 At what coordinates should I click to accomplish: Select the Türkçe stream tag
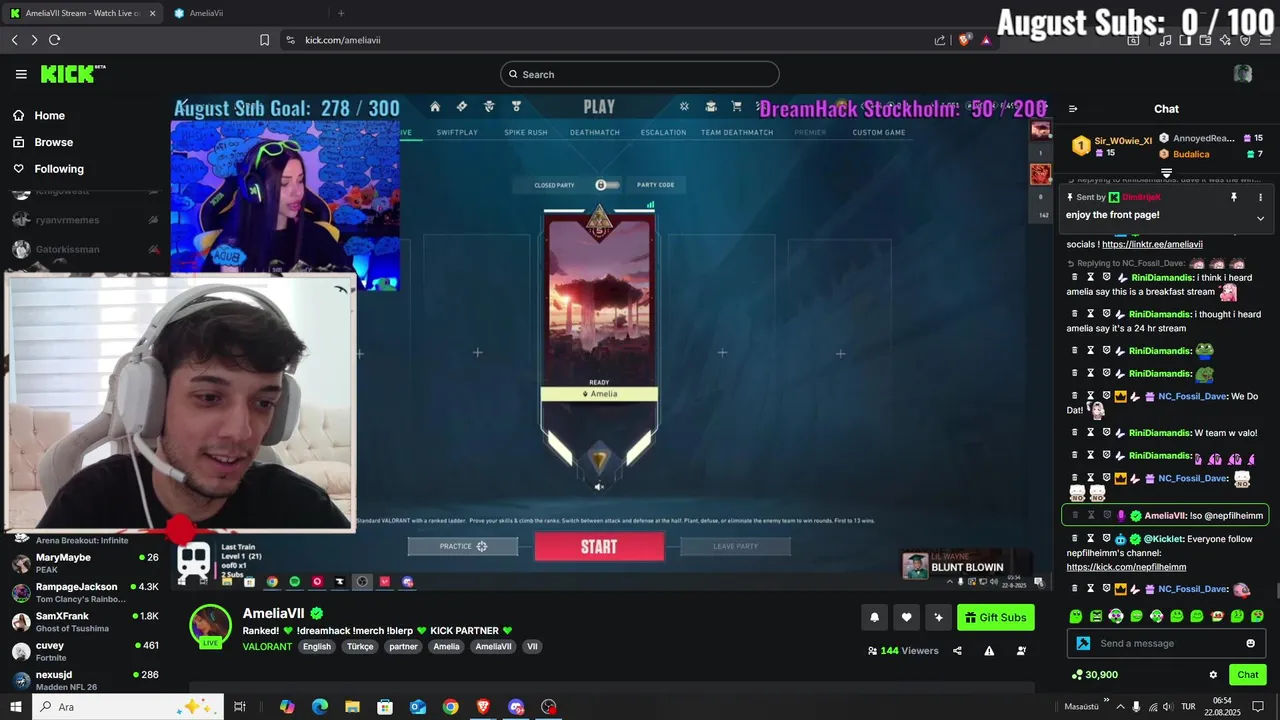tap(360, 647)
